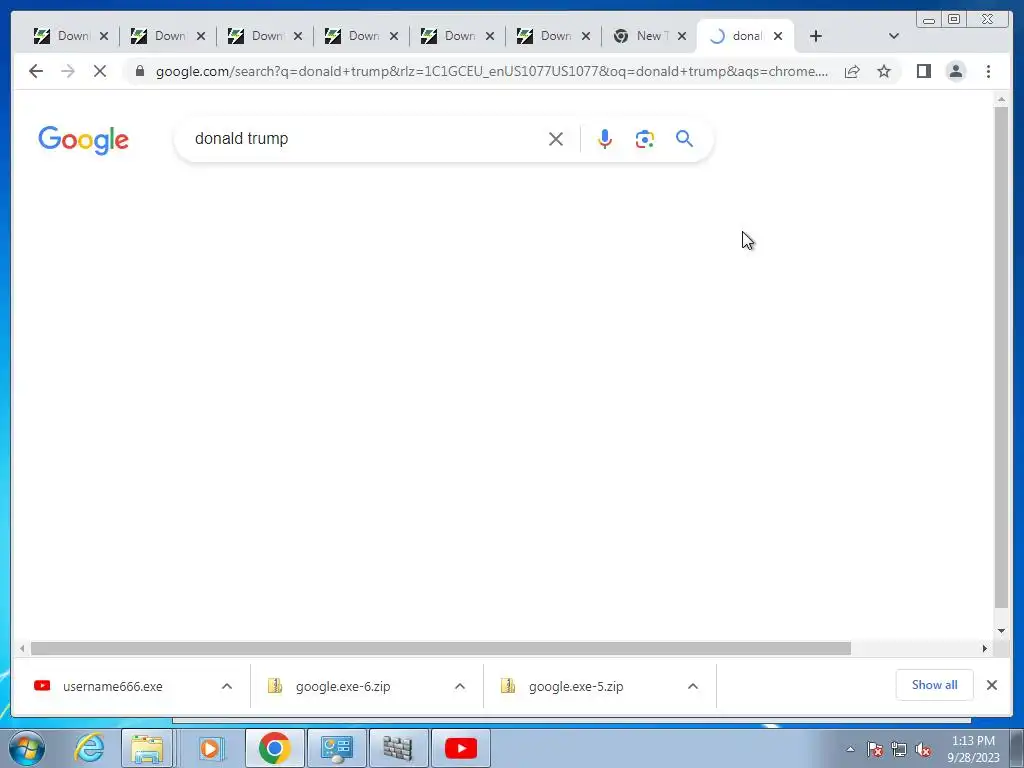The image size is (1024, 768).
Task: Show hidden system tray icons
Action: tap(850, 749)
